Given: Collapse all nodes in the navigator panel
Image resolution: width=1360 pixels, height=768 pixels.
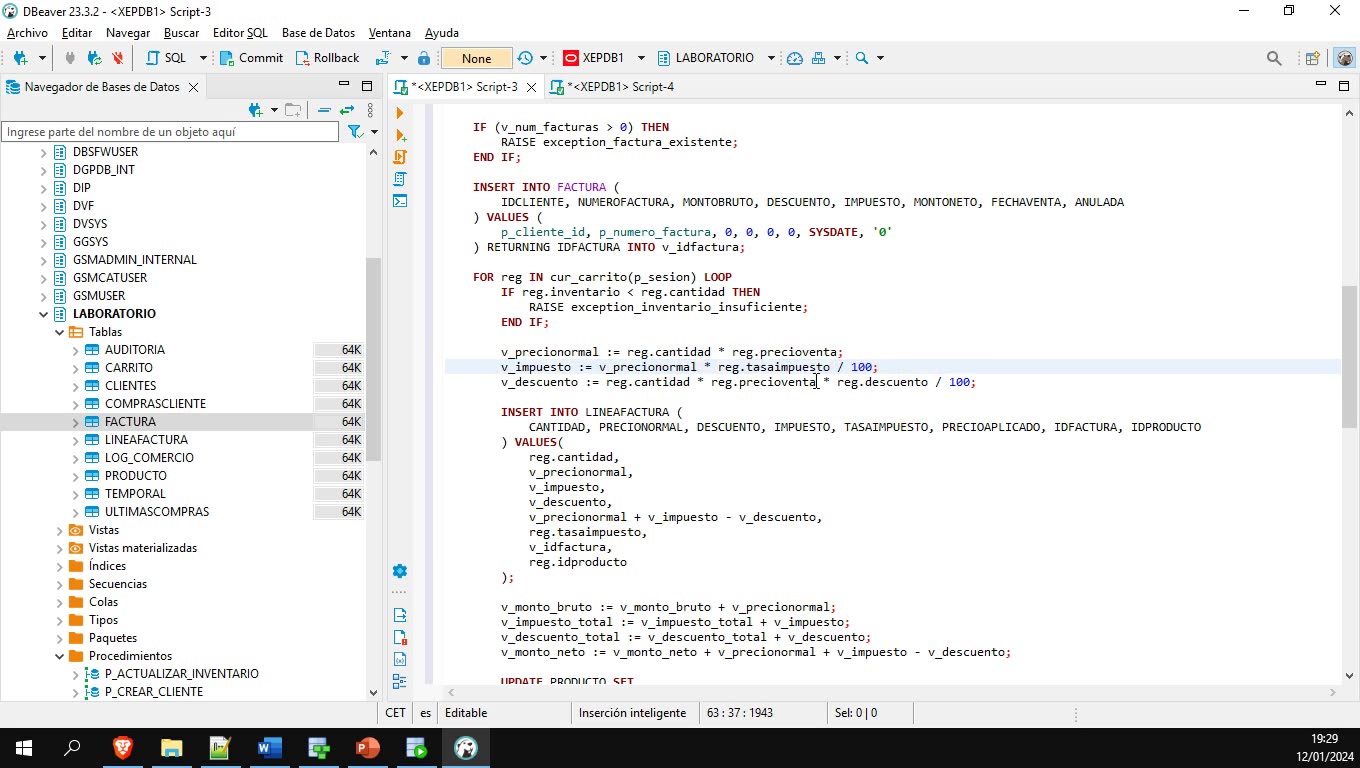Looking at the screenshot, I should [x=324, y=111].
